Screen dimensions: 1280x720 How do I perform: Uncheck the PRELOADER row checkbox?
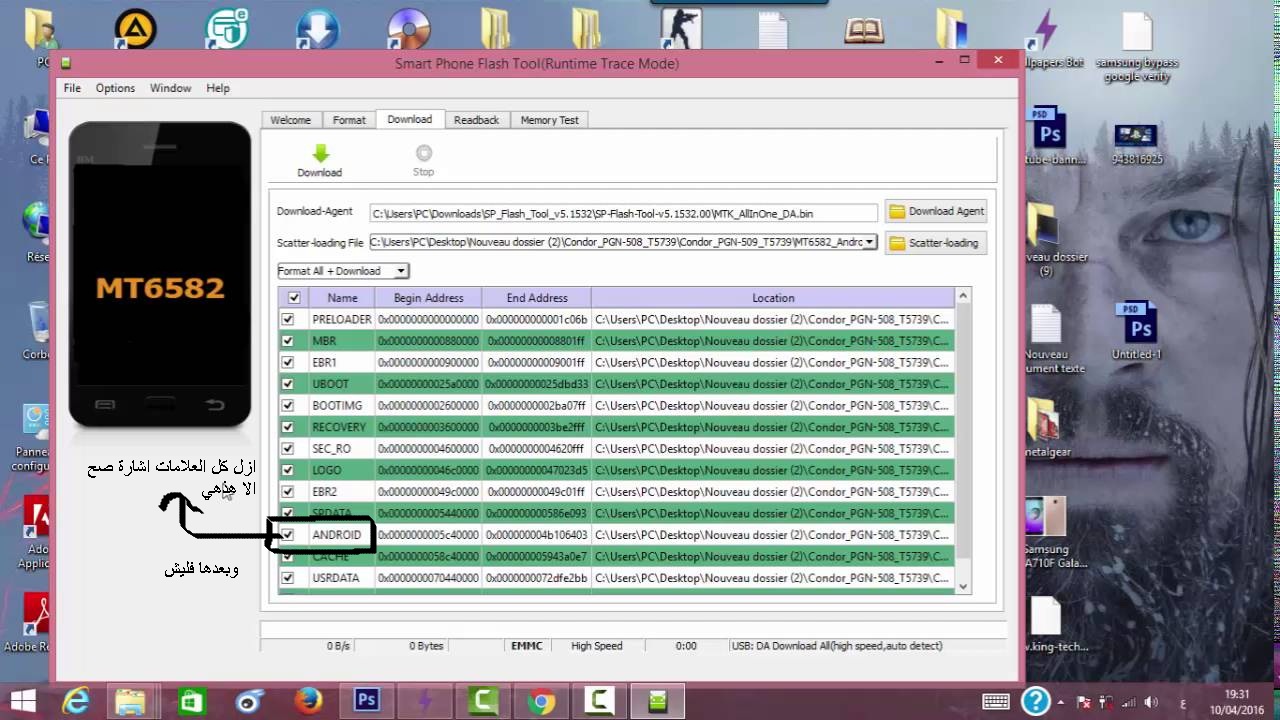(x=288, y=319)
